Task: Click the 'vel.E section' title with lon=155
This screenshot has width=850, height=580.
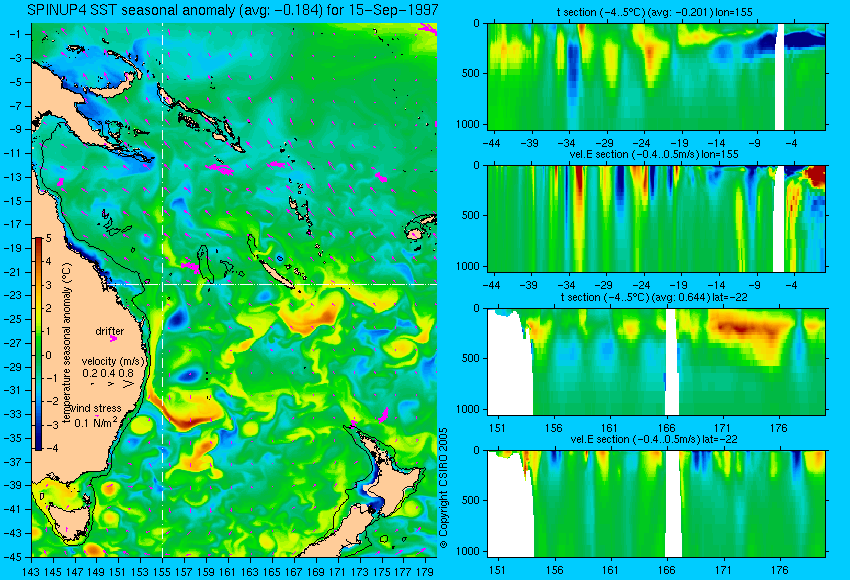Action: tap(654, 154)
